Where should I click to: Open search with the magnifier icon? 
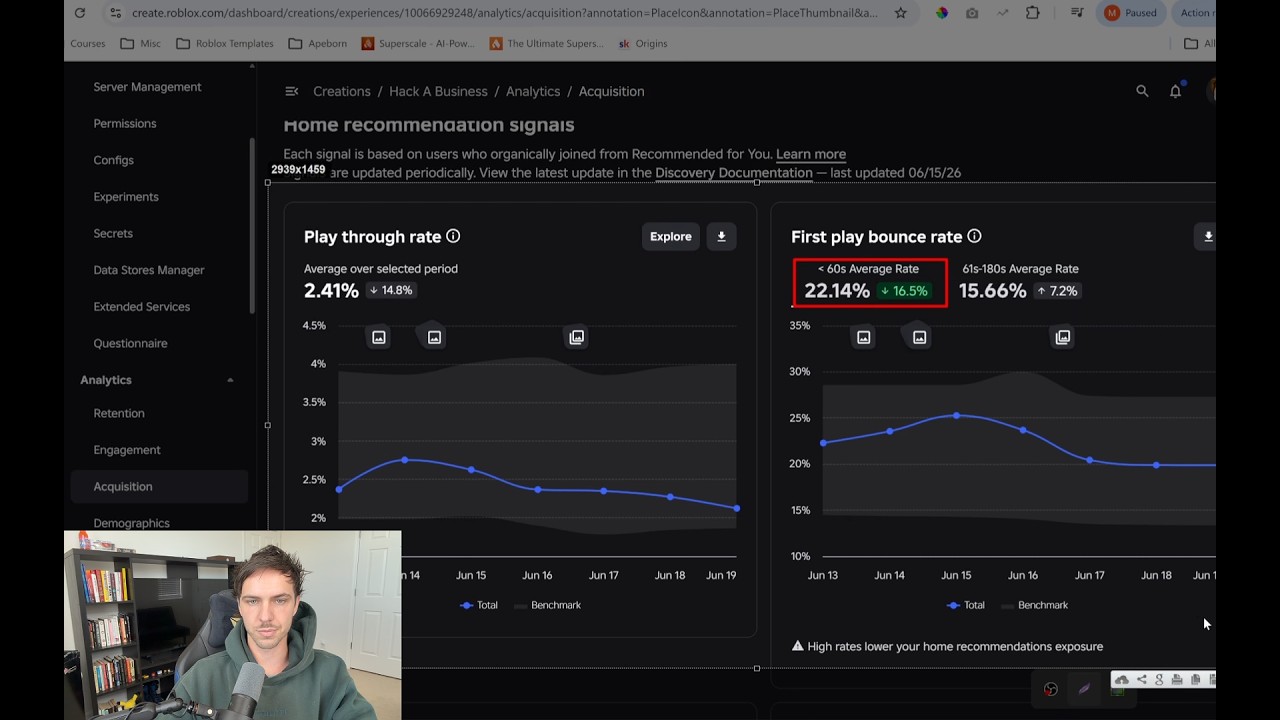[x=1142, y=91]
